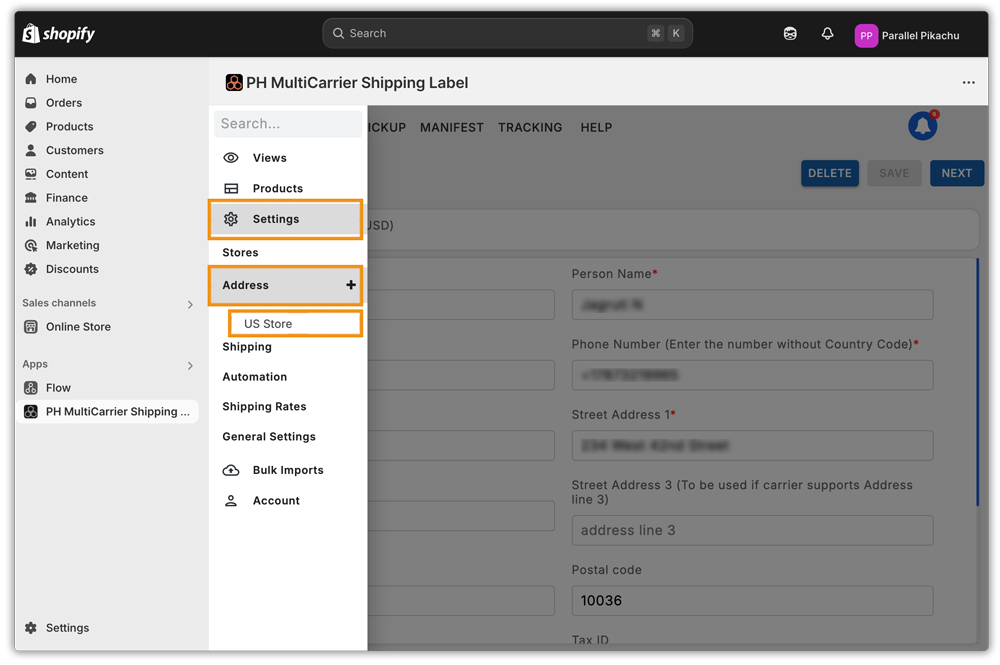Open Shopify Settings at bottom of sidebar
The image size is (1000, 665).
67,628
